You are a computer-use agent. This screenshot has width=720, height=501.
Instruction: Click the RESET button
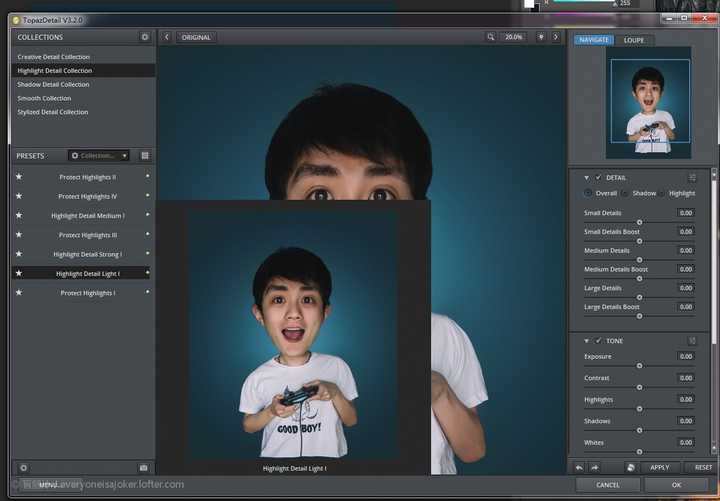(702, 467)
